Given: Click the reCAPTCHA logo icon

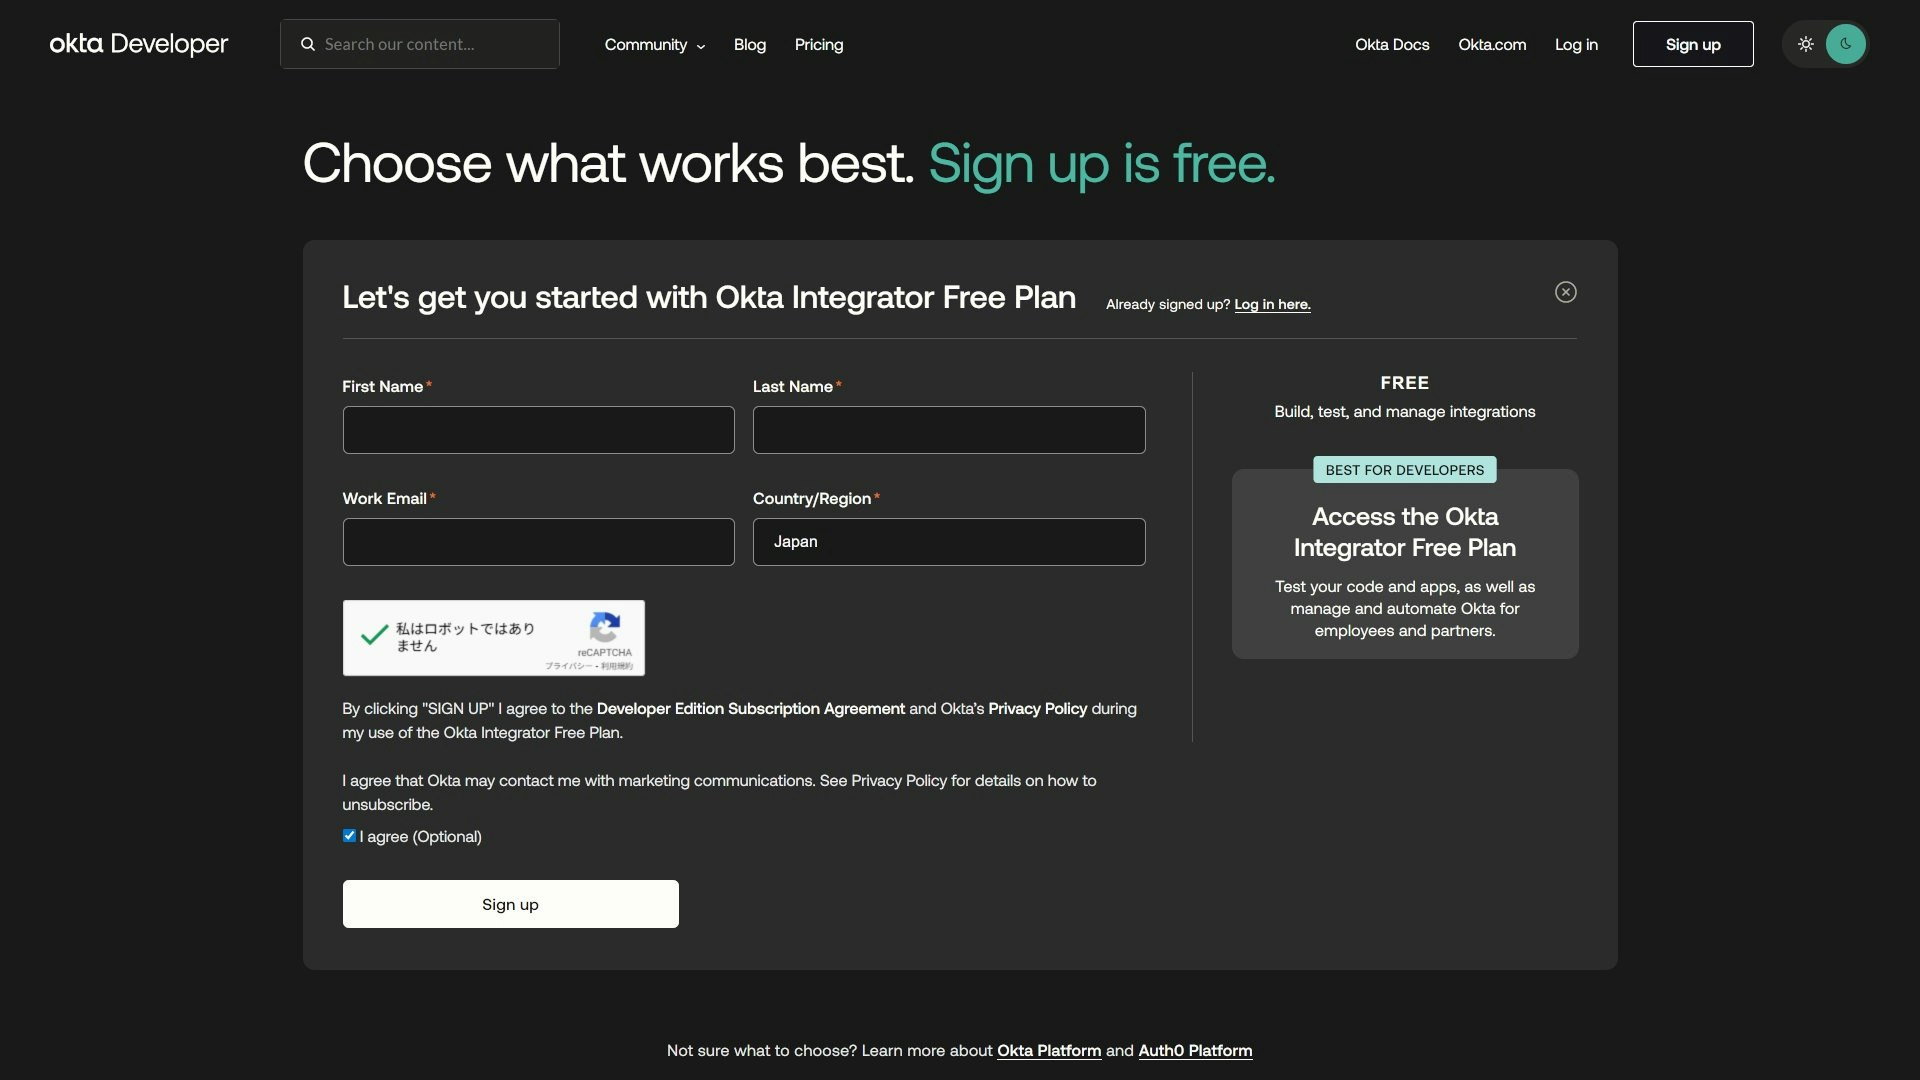Looking at the screenshot, I should click(x=604, y=628).
